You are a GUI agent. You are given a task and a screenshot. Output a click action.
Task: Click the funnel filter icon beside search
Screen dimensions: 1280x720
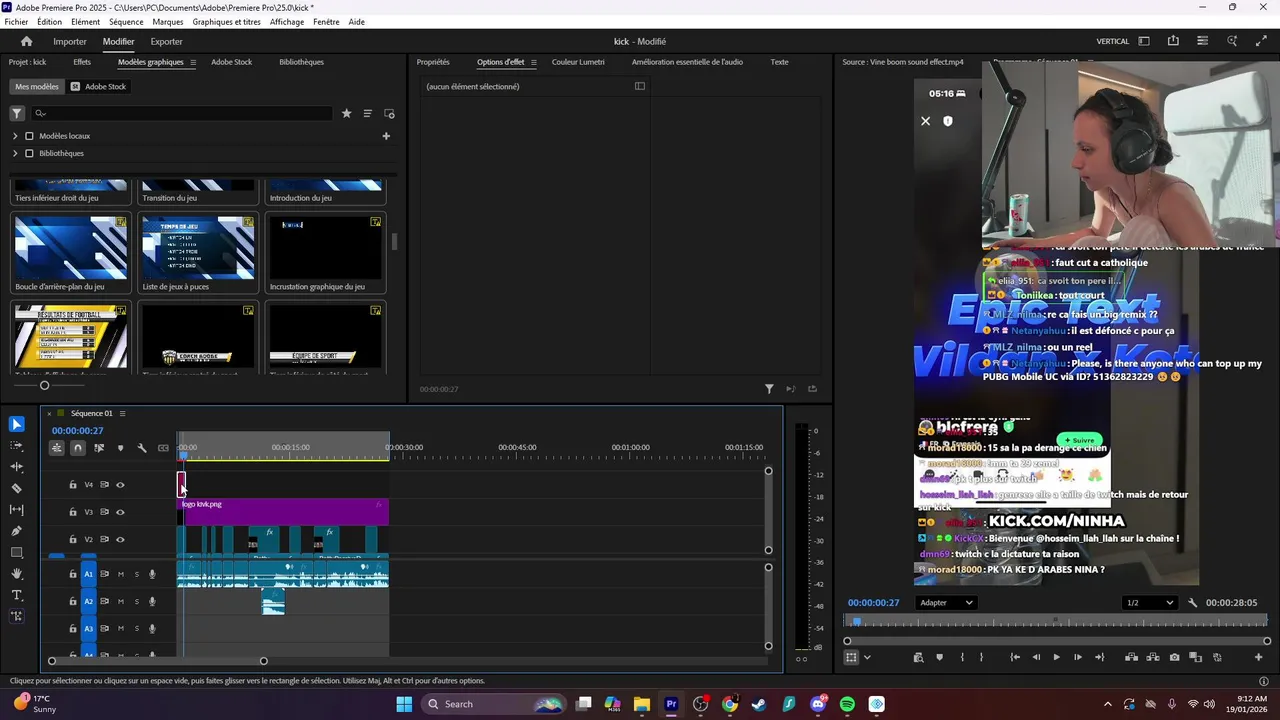[x=17, y=113]
